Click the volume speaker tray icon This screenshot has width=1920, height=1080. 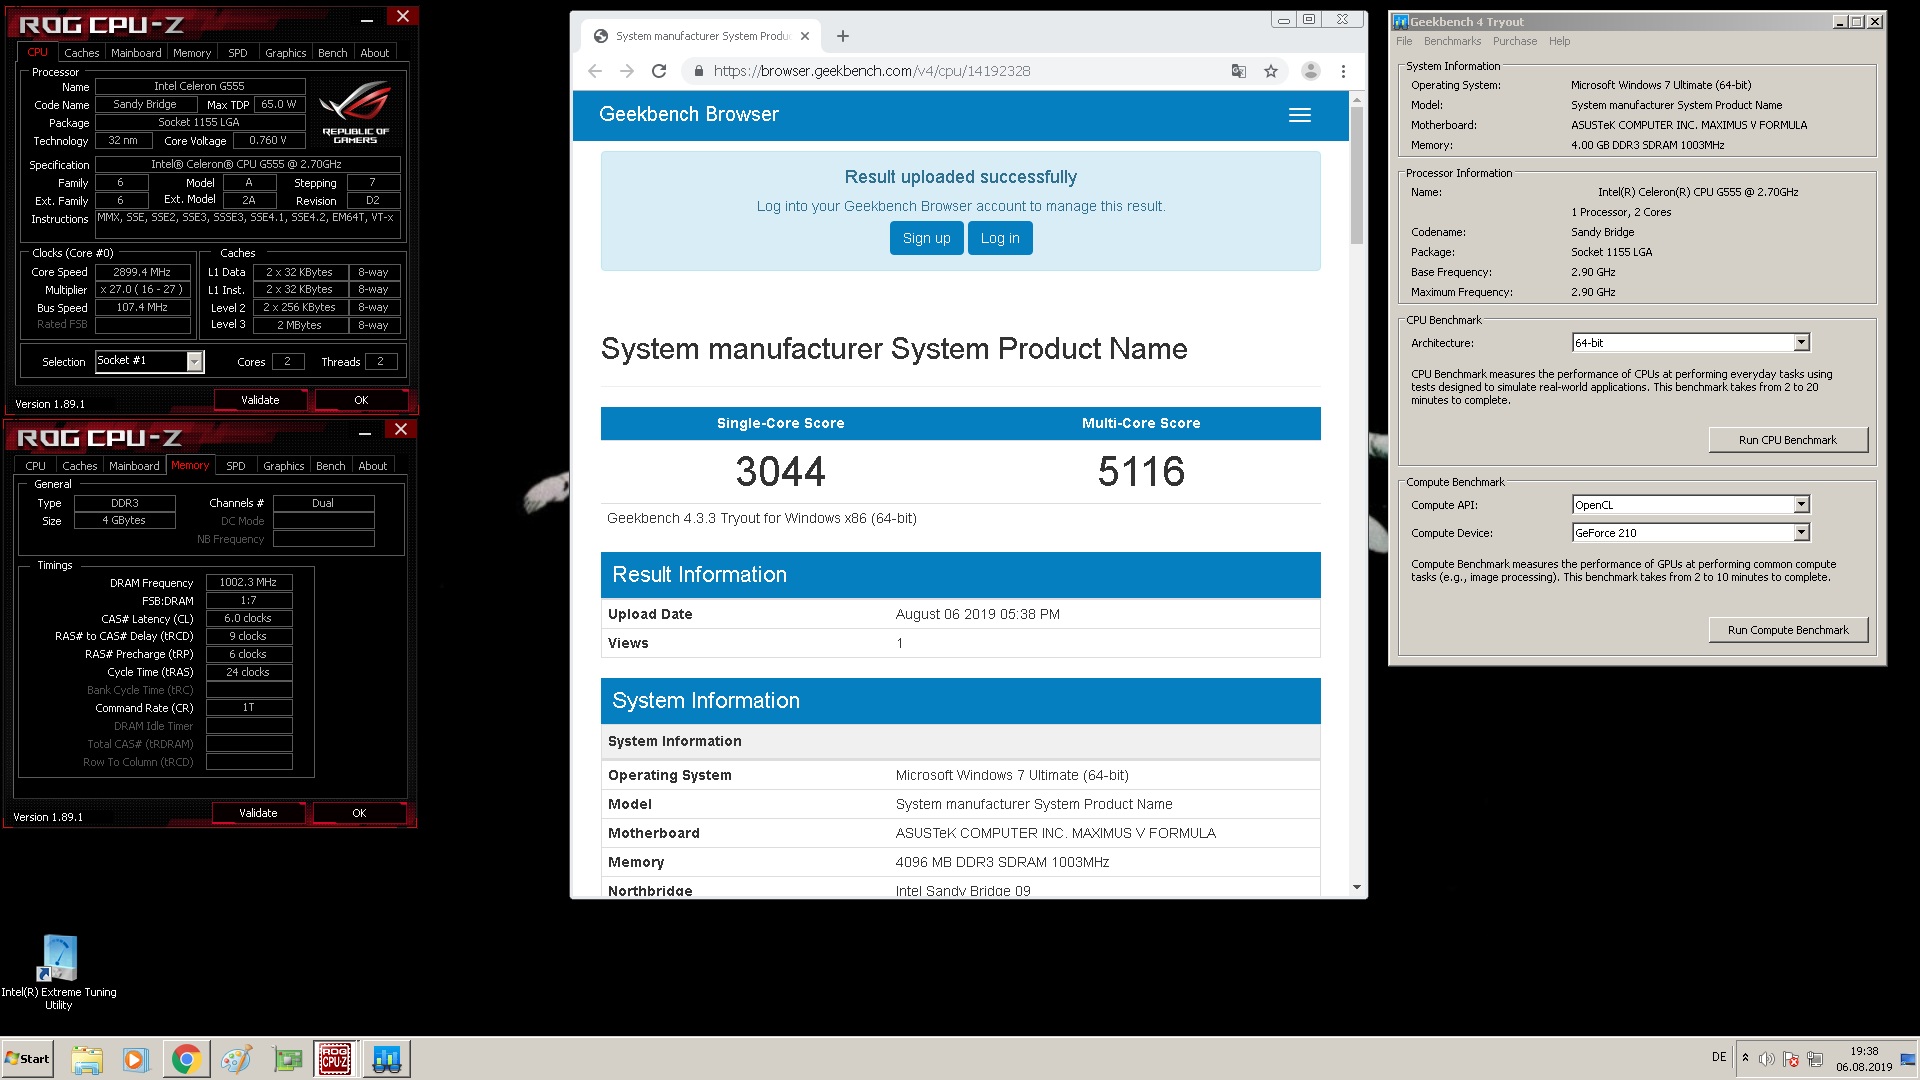(1767, 1059)
